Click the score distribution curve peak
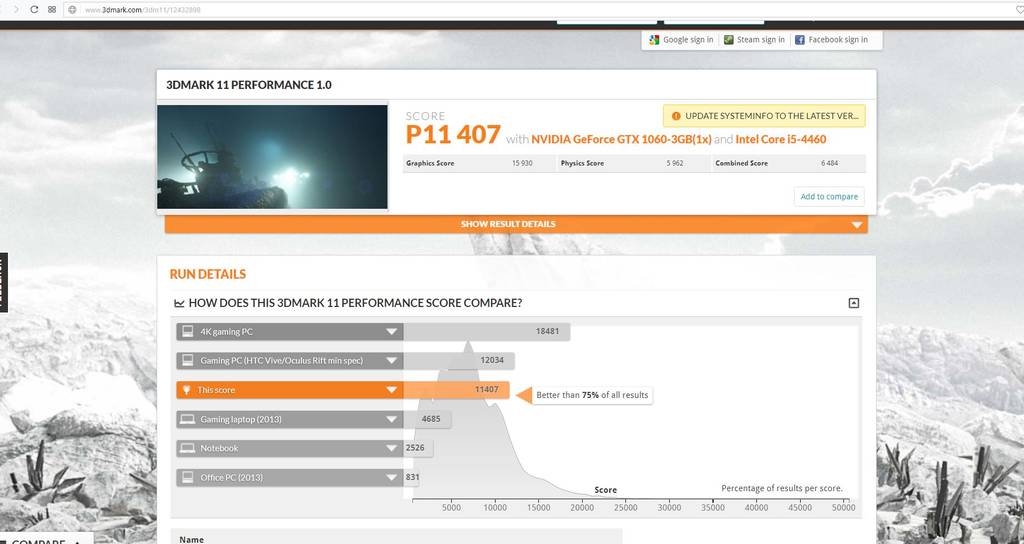The height and width of the screenshot is (544, 1024). click(468, 344)
